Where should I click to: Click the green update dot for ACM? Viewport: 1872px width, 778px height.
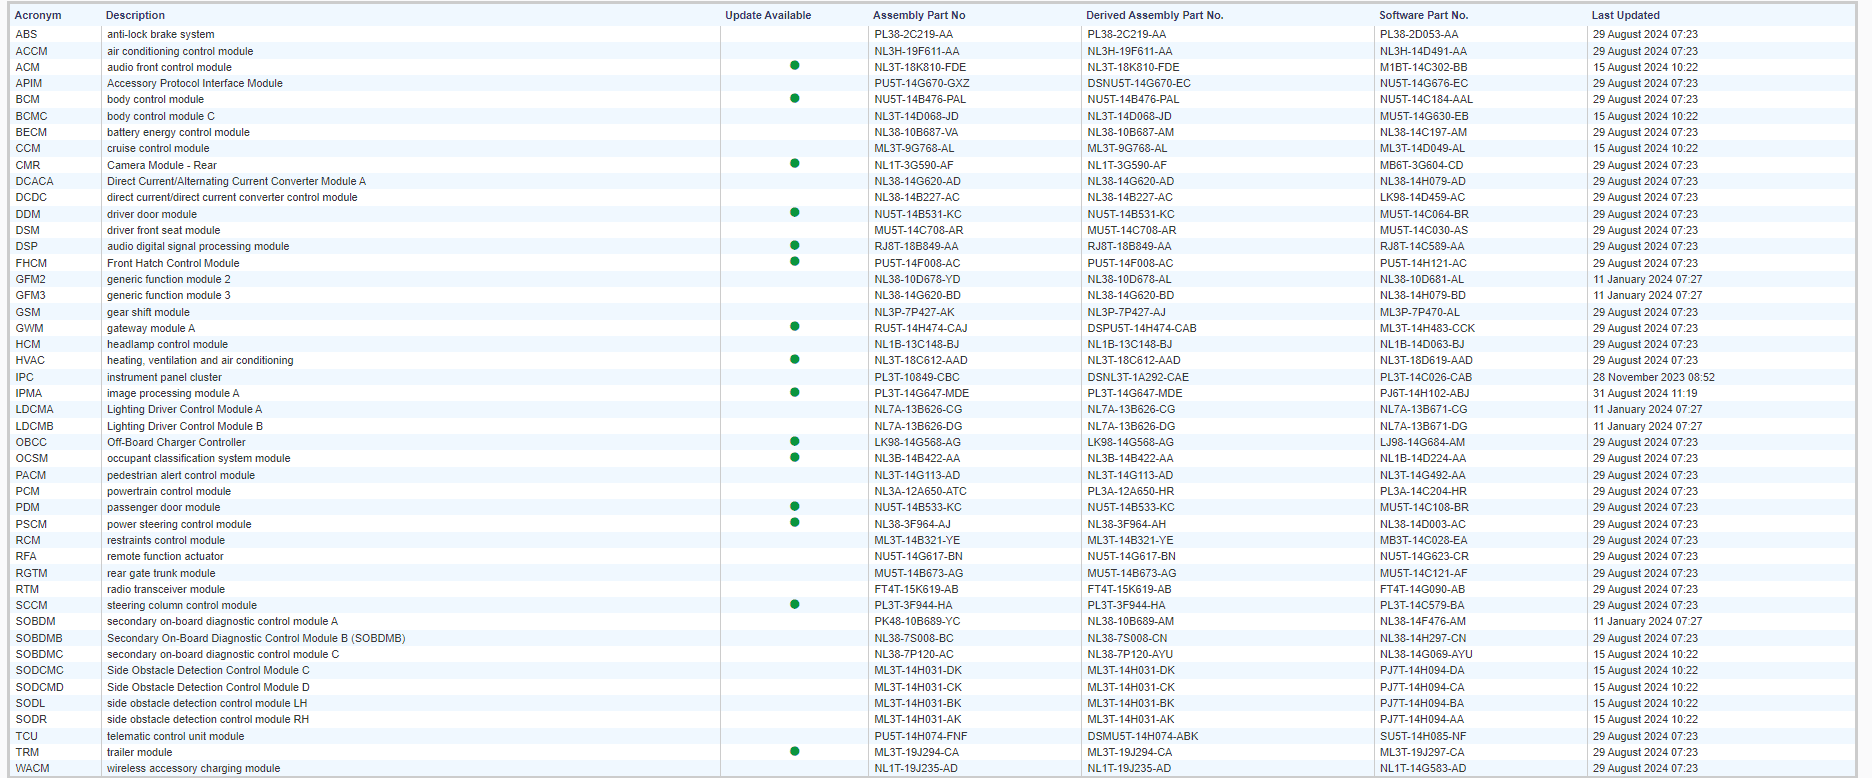pos(794,66)
